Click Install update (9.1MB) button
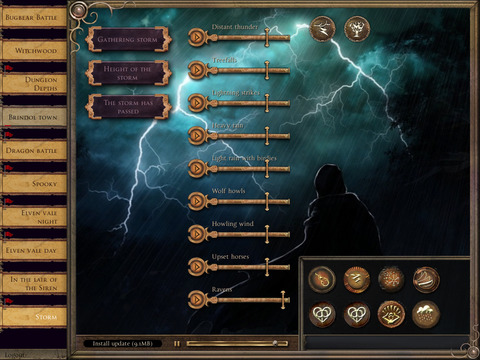Viewport: 480px width, 360px height. point(122,343)
